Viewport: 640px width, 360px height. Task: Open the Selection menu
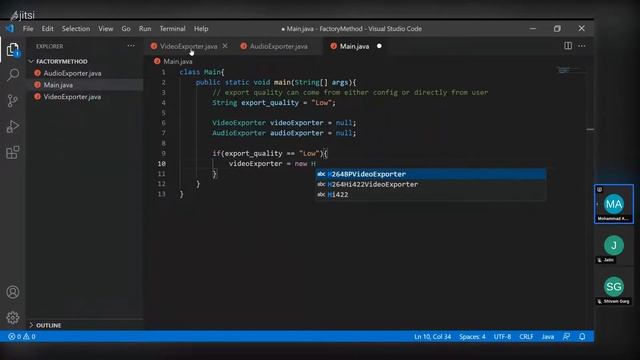point(76,29)
